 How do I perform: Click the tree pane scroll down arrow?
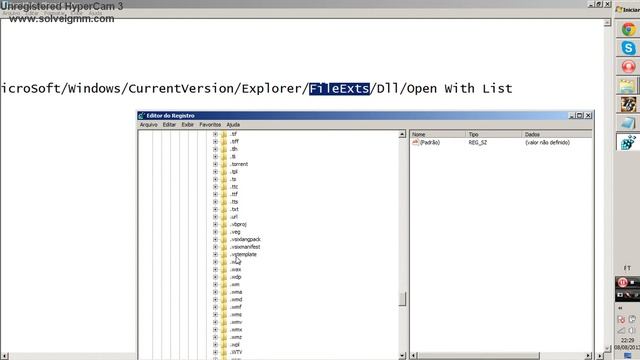[x=402, y=356]
